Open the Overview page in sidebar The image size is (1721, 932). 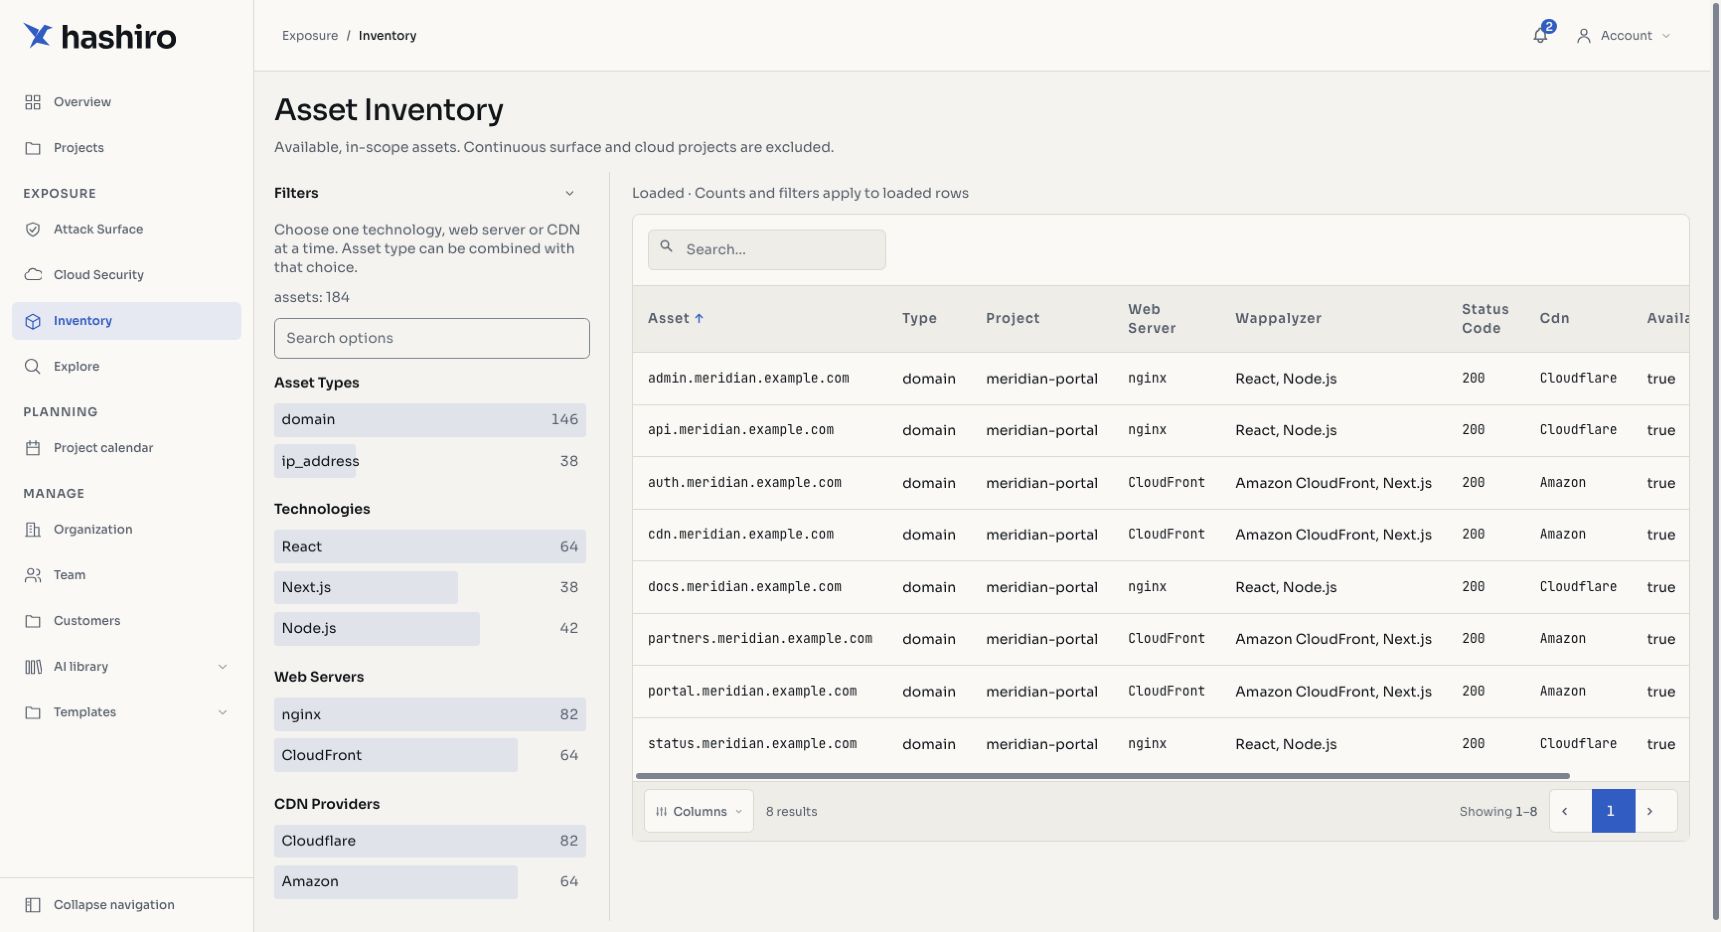(x=126, y=102)
